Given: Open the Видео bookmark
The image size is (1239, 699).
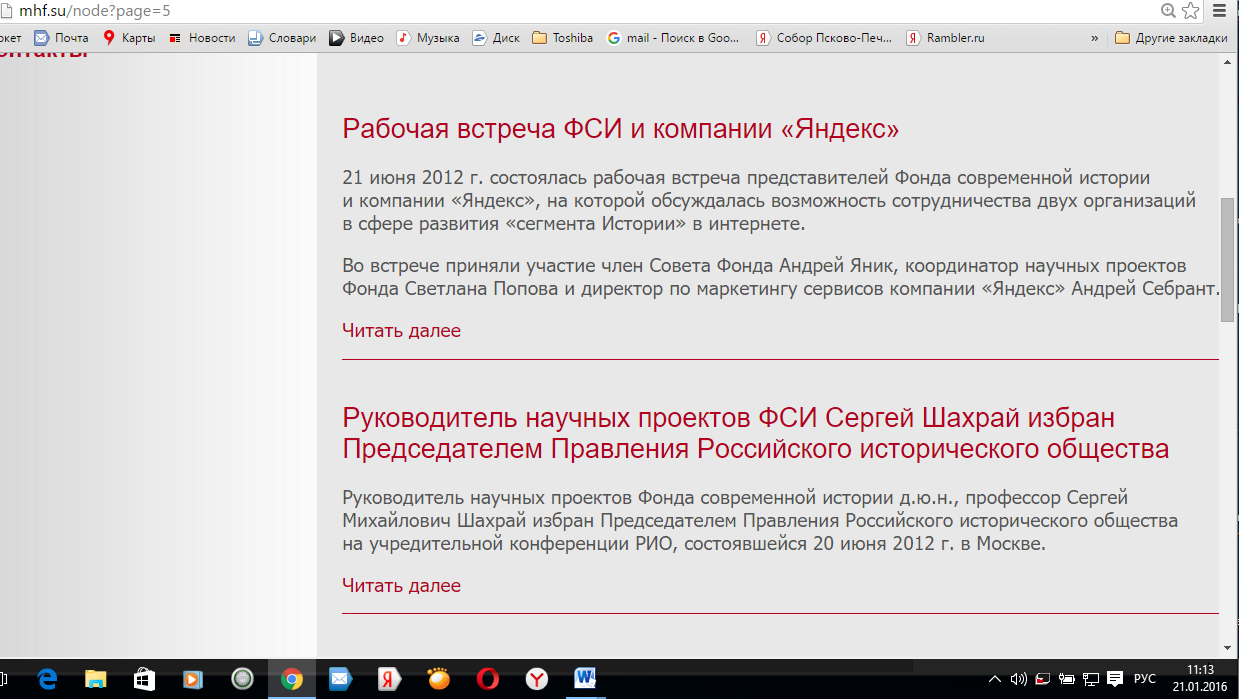Looking at the screenshot, I should 356,38.
